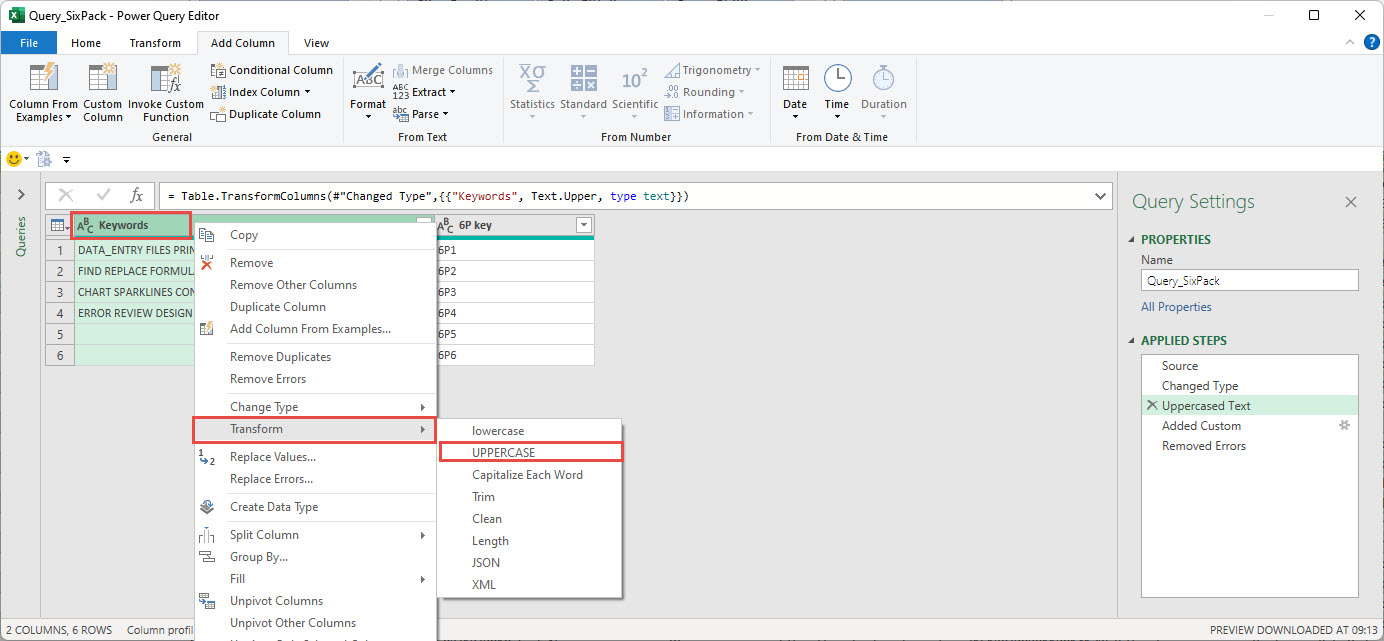Click the Time clock icon
Screen dimensions: 1384x641
pyautogui.click(x=837, y=80)
